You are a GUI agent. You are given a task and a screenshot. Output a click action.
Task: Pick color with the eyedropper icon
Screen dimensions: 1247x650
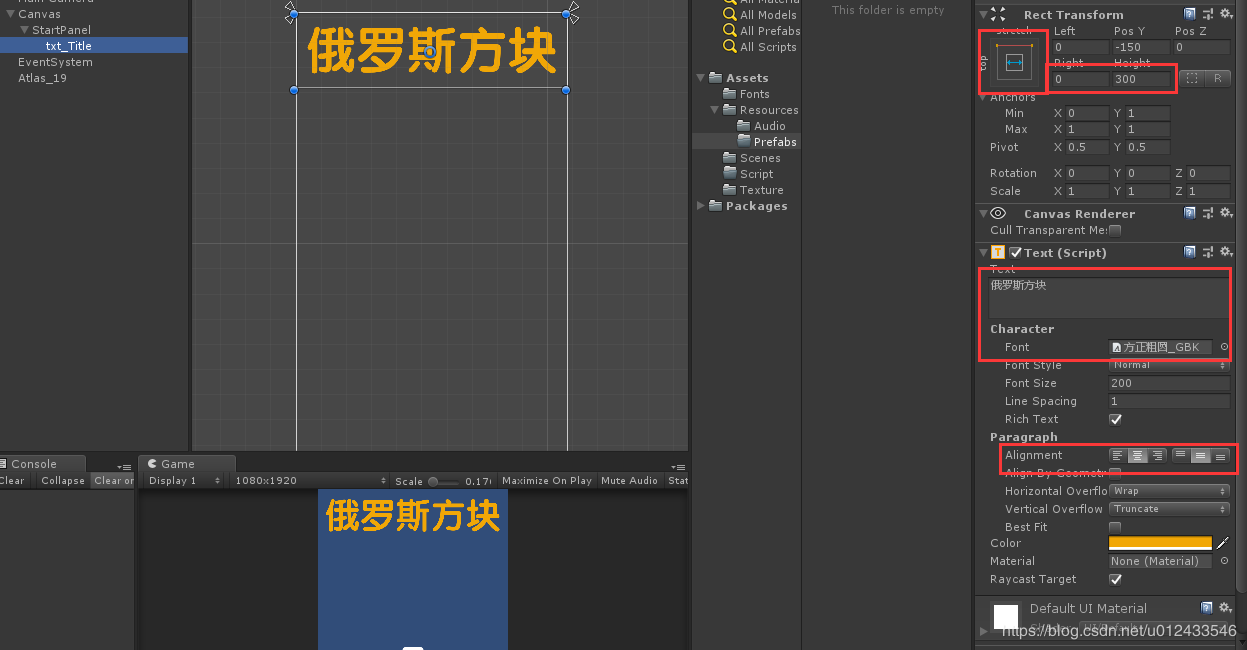1222,543
